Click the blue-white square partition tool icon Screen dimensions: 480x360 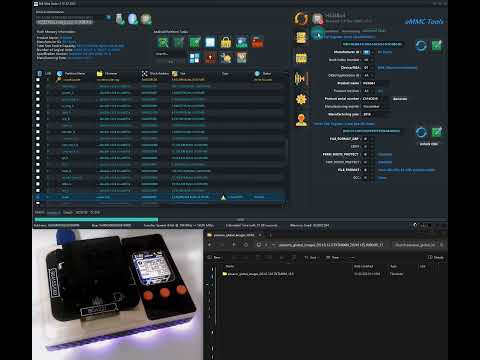click(x=210, y=42)
